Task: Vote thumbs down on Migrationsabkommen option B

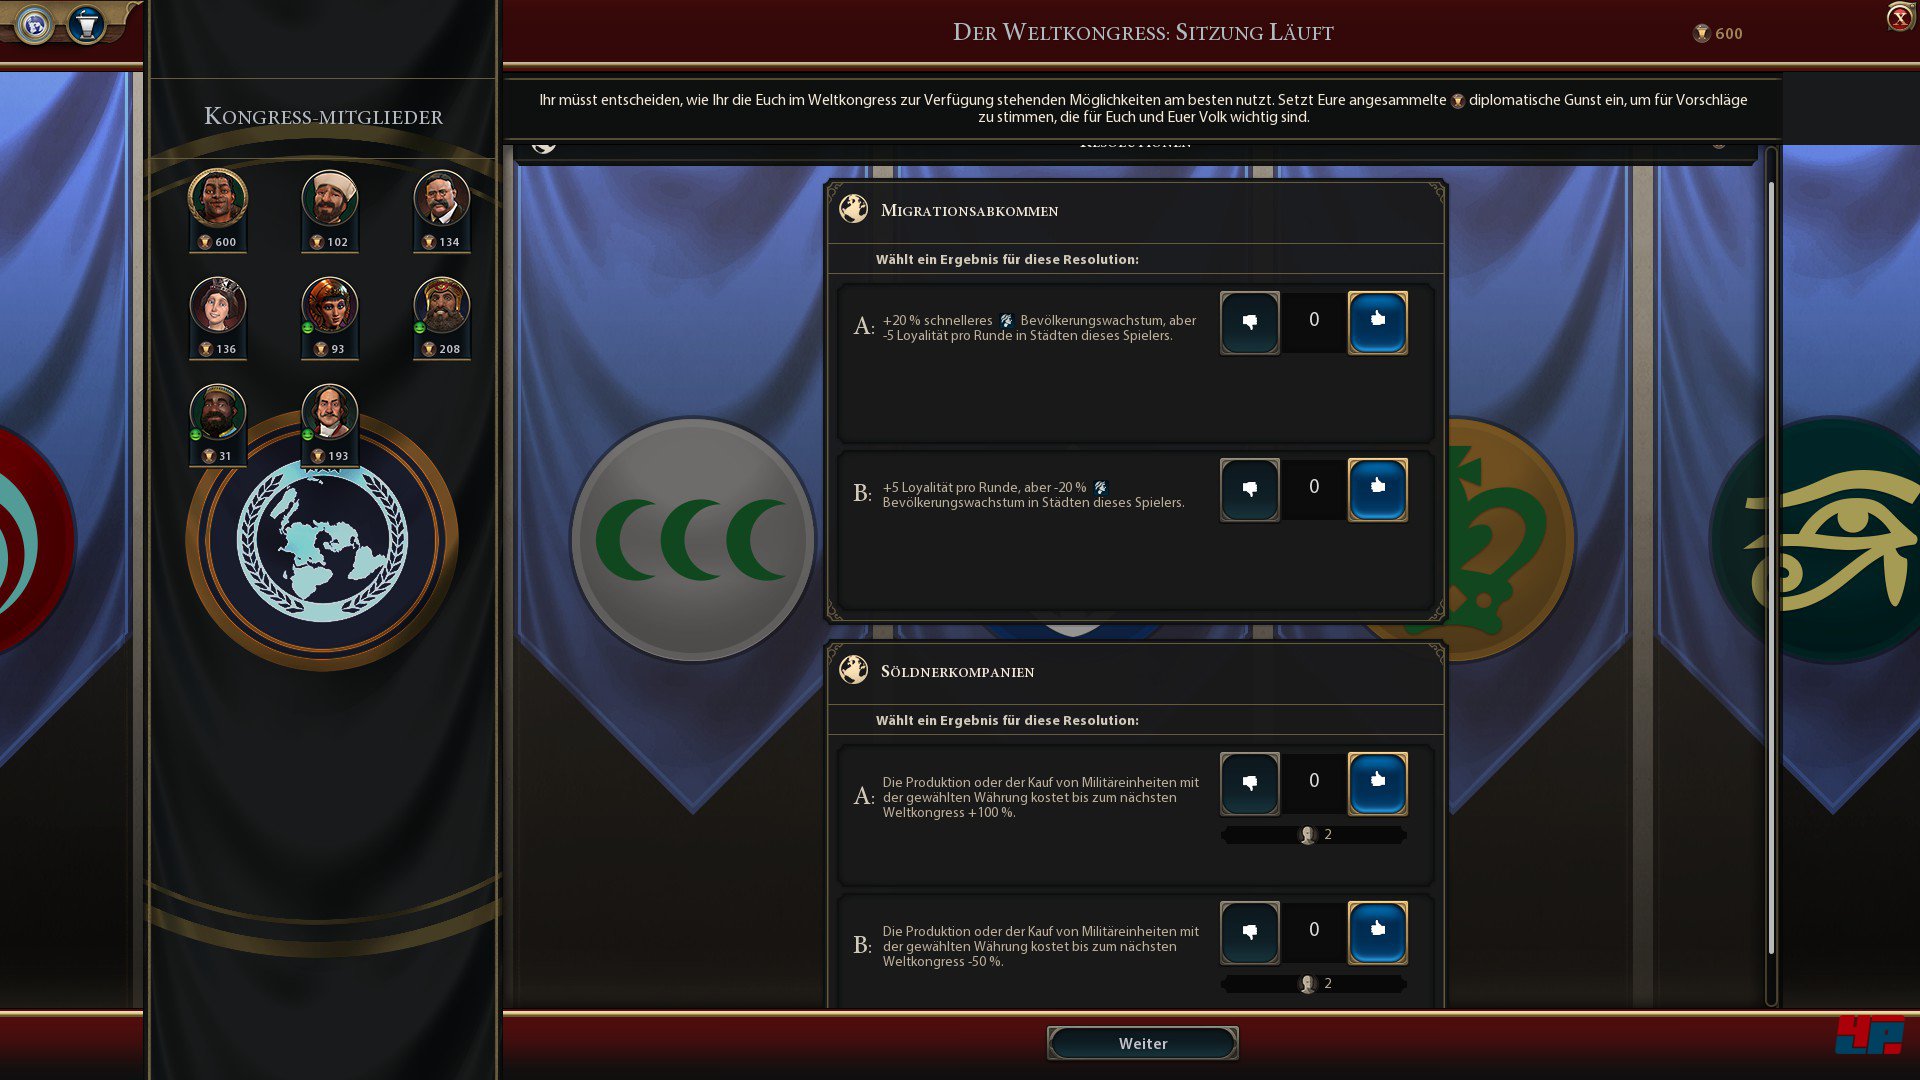Action: point(1249,489)
